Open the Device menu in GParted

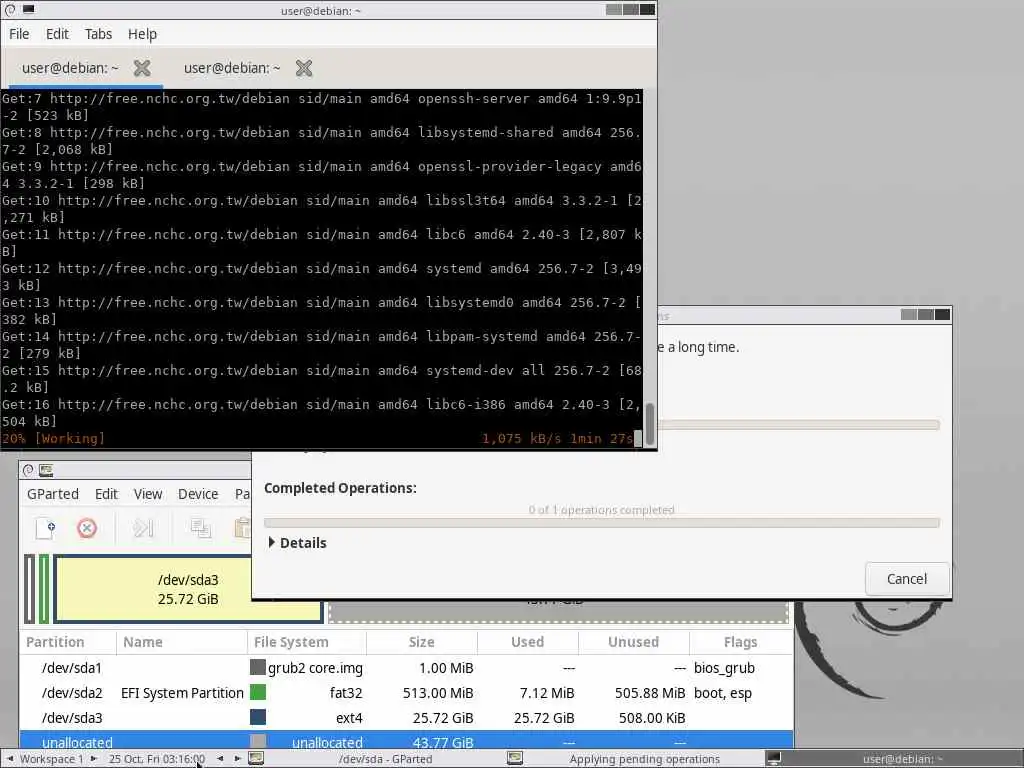[x=198, y=494]
